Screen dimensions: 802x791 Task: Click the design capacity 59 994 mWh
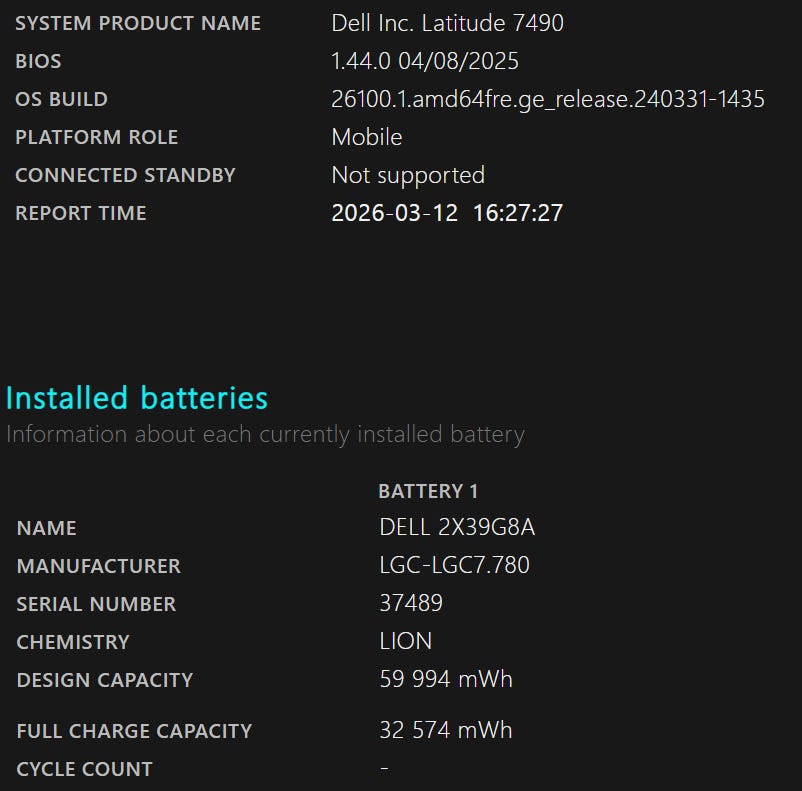[x=446, y=680]
